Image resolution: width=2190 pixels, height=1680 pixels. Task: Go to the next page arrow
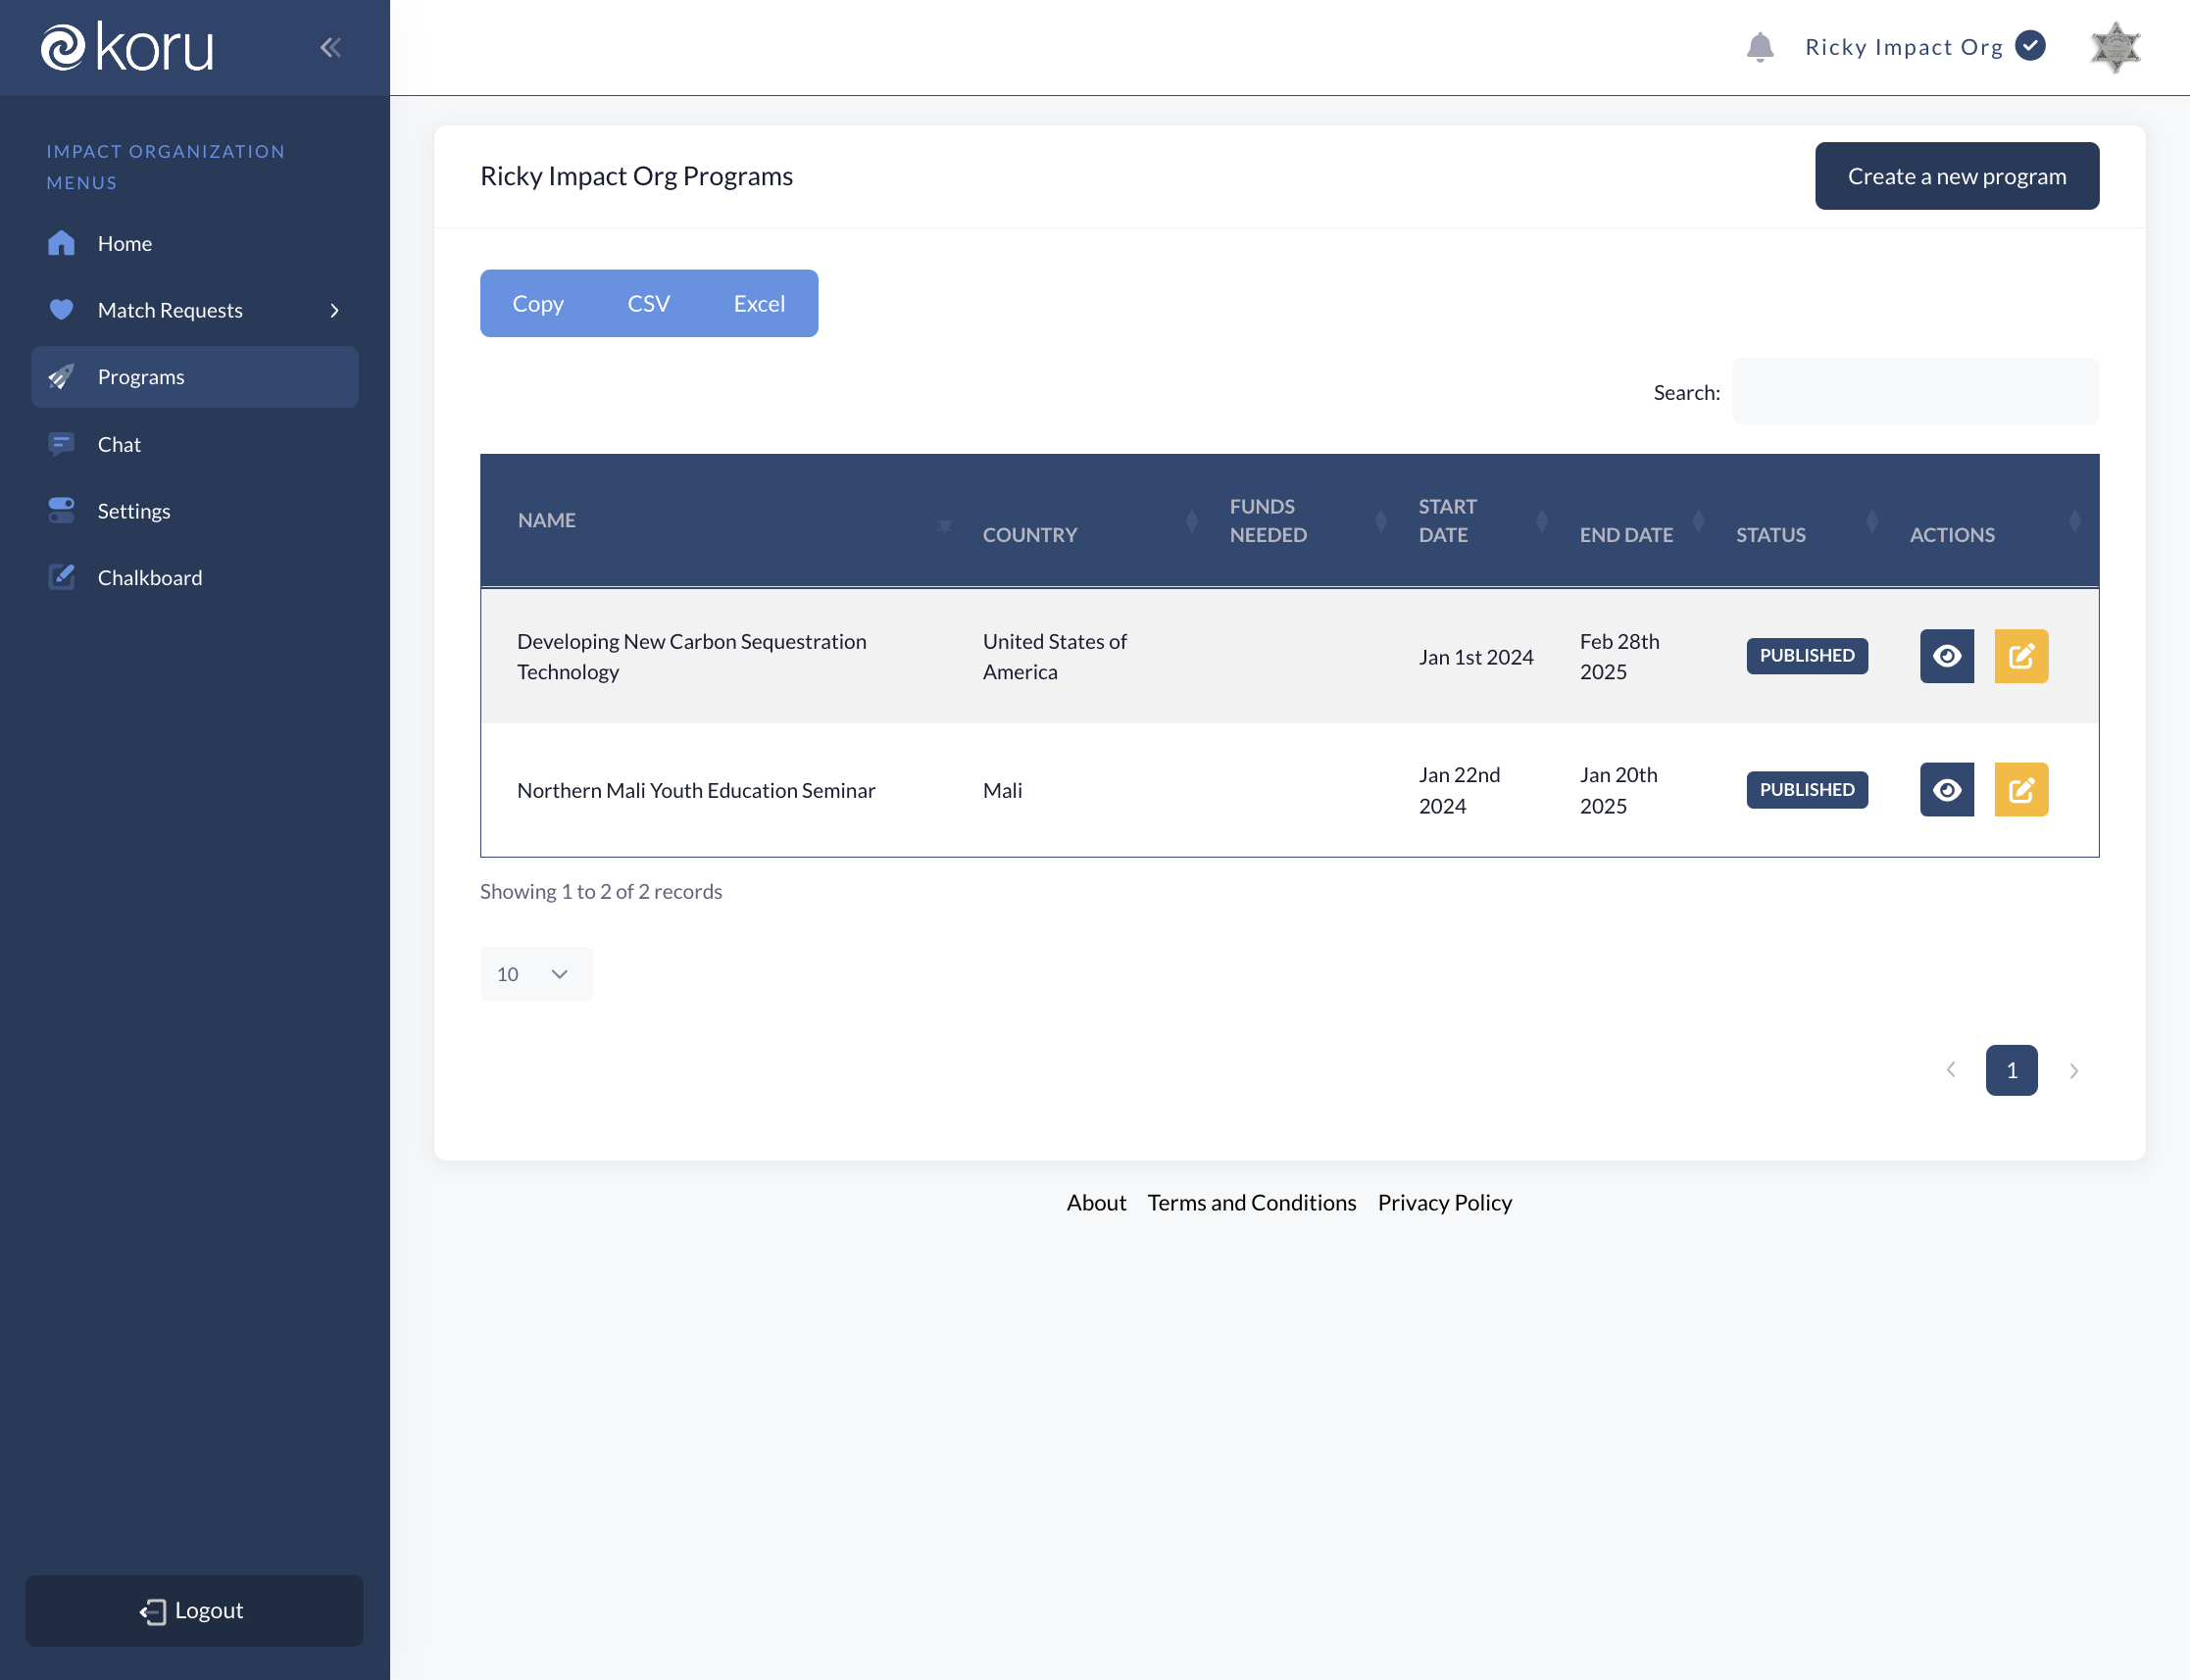click(x=2073, y=1070)
